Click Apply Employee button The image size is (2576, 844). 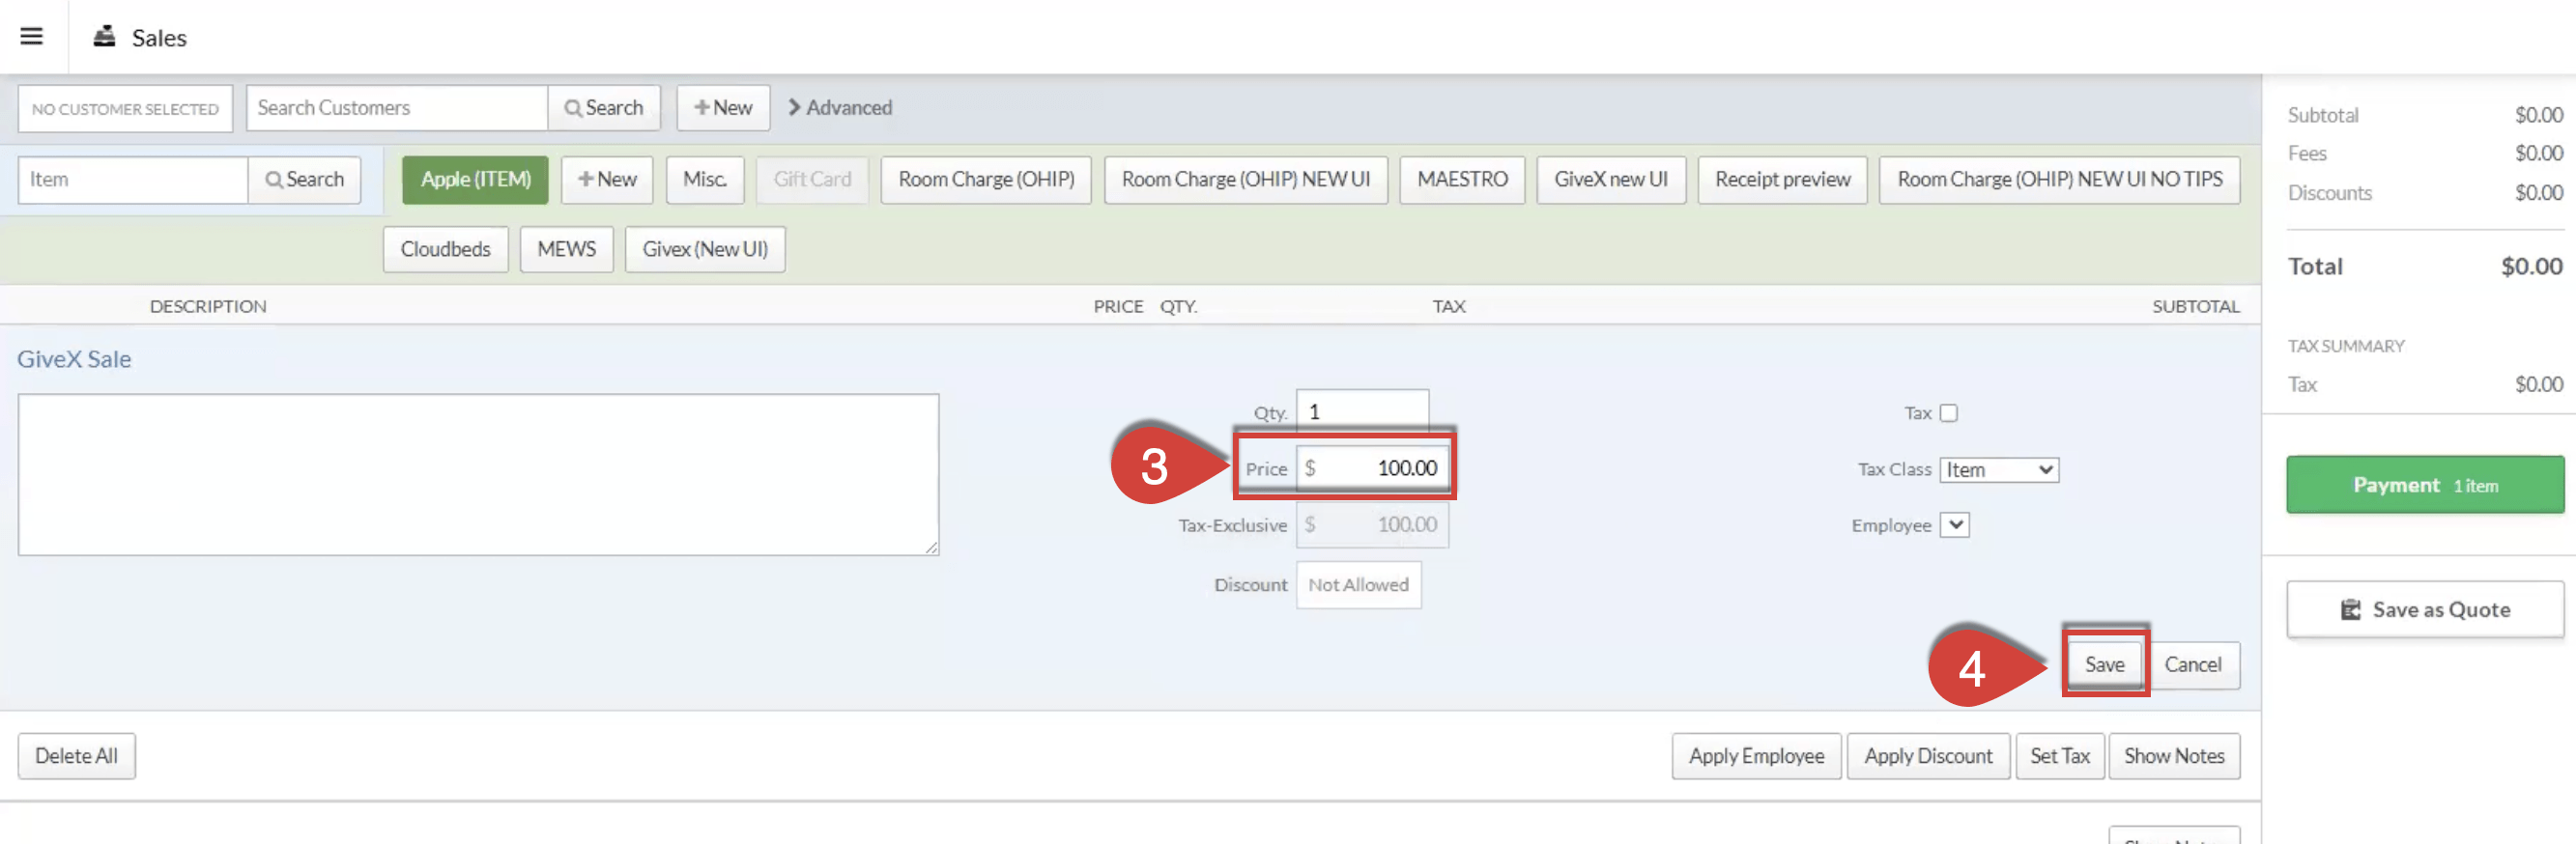pos(1756,755)
